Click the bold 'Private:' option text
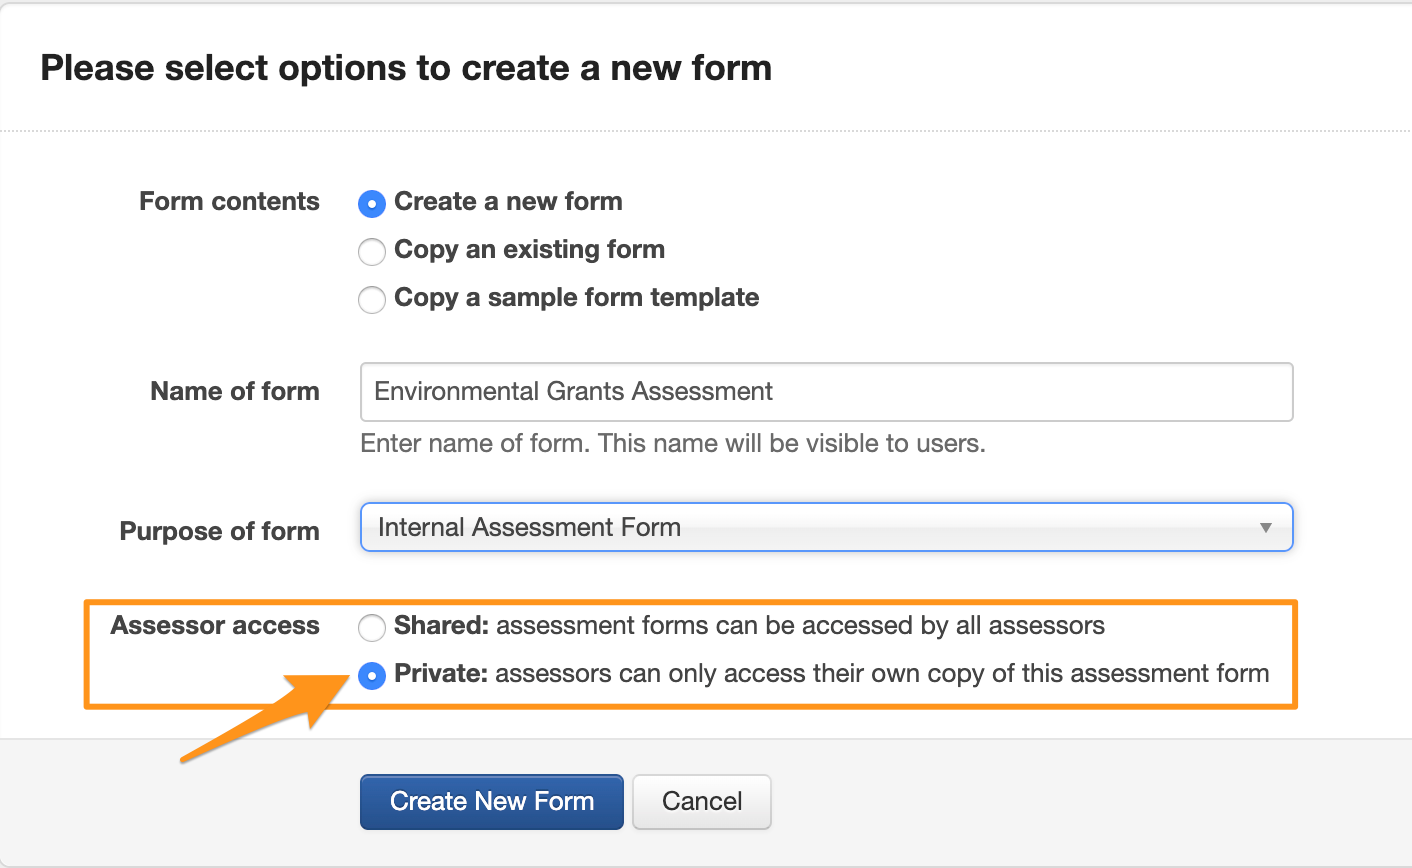This screenshot has width=1412, height=868. click(x=441, y=674)
